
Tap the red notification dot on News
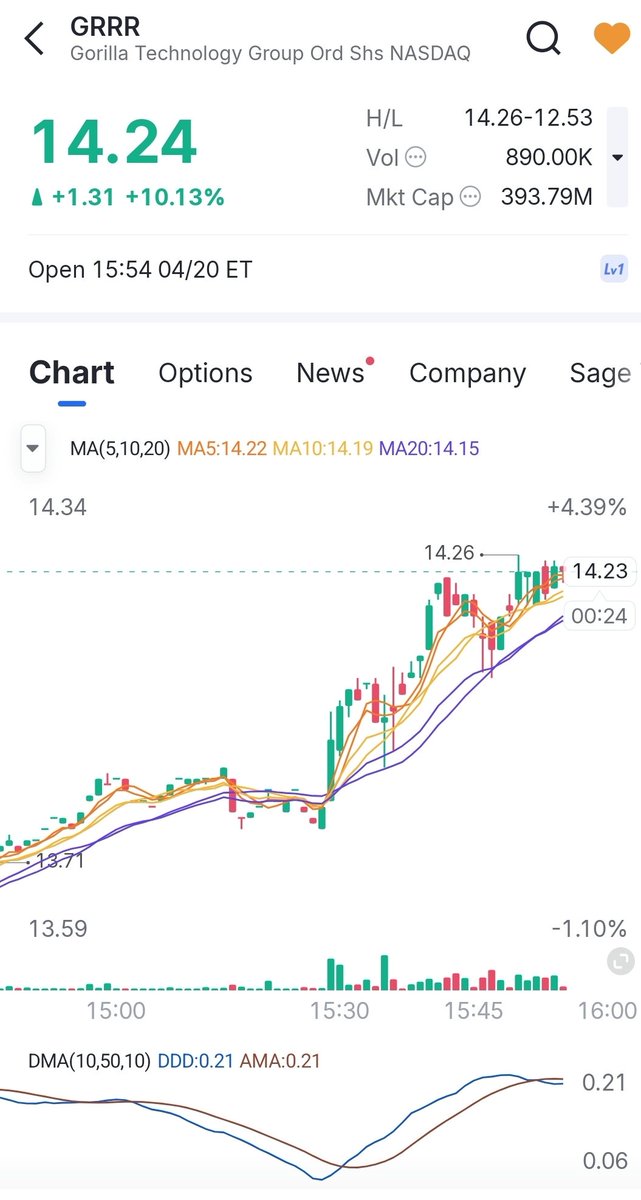[x=370, y=360]
